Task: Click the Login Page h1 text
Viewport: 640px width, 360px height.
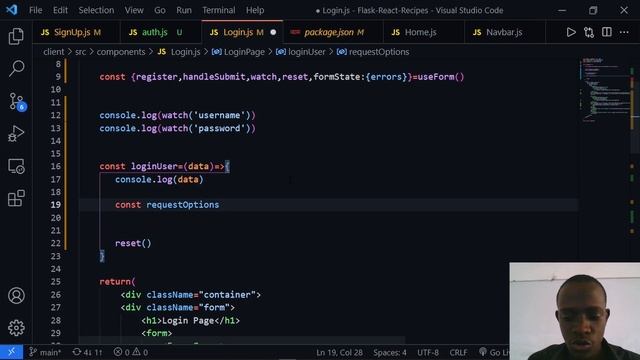Action: (x=188, y=320)
